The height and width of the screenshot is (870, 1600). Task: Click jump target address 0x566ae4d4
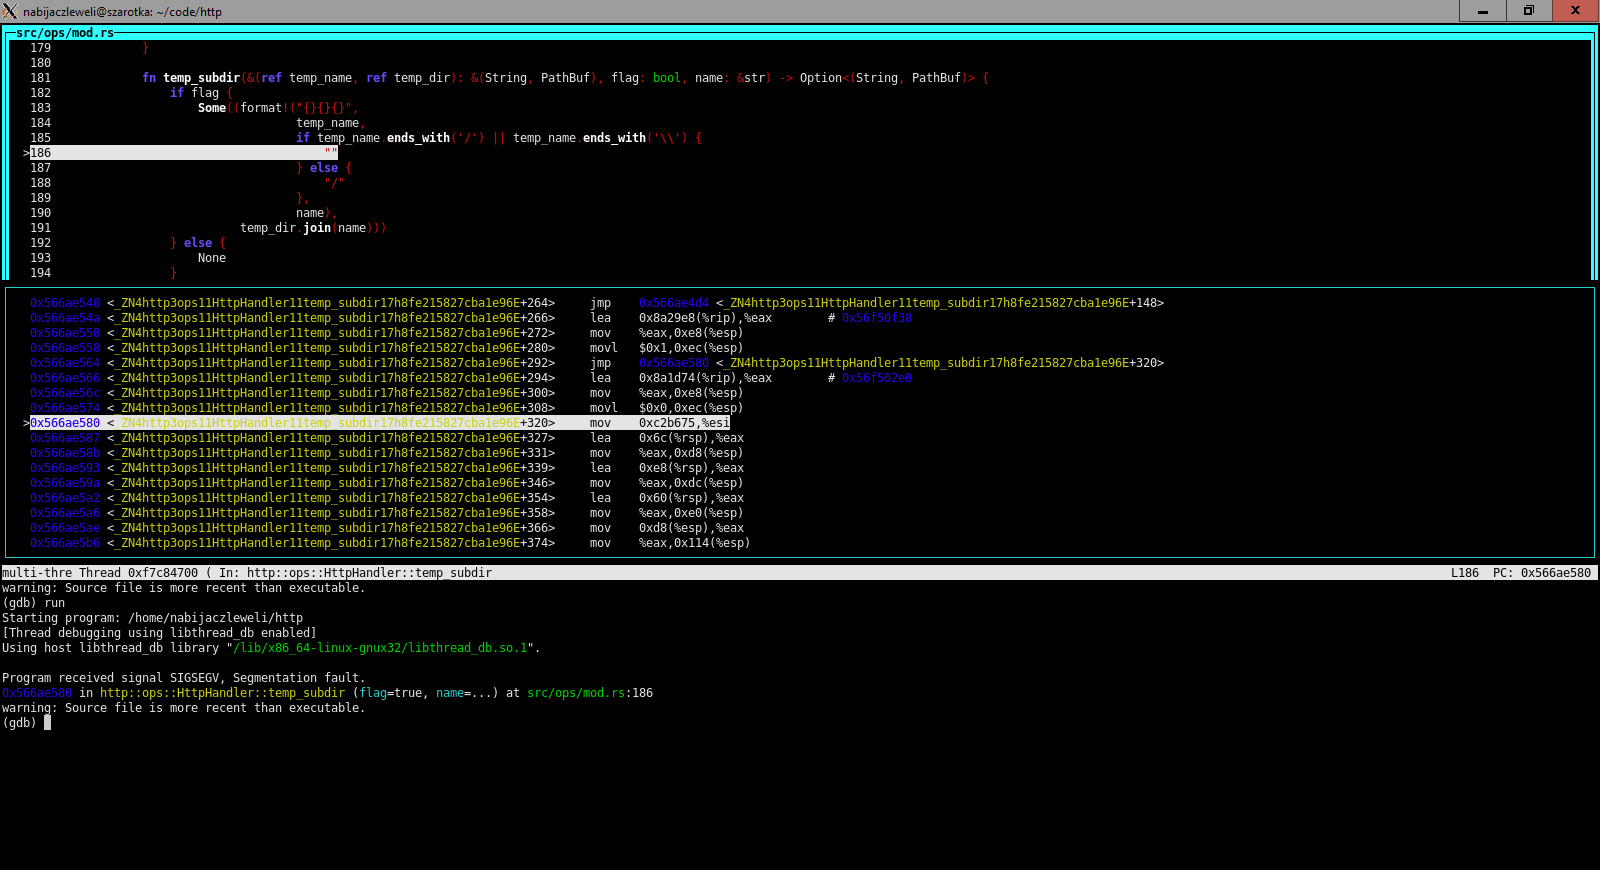pos(673,303)
